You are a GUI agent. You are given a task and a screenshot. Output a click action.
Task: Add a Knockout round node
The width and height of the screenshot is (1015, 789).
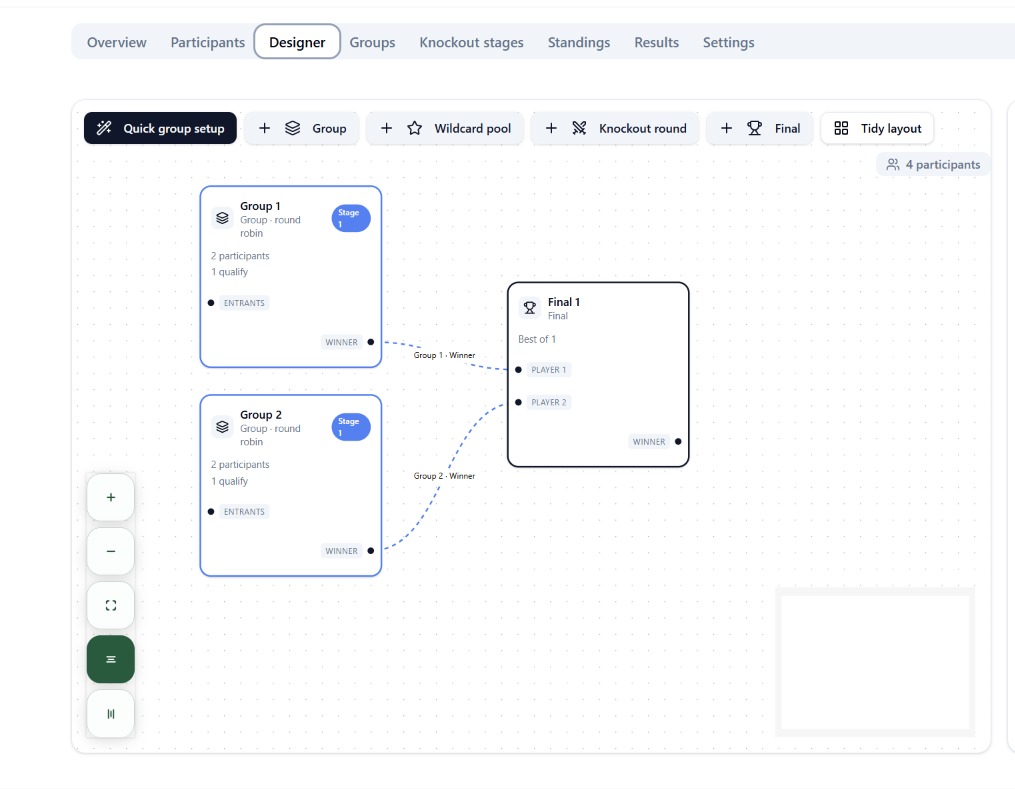(x=615, y=128)
